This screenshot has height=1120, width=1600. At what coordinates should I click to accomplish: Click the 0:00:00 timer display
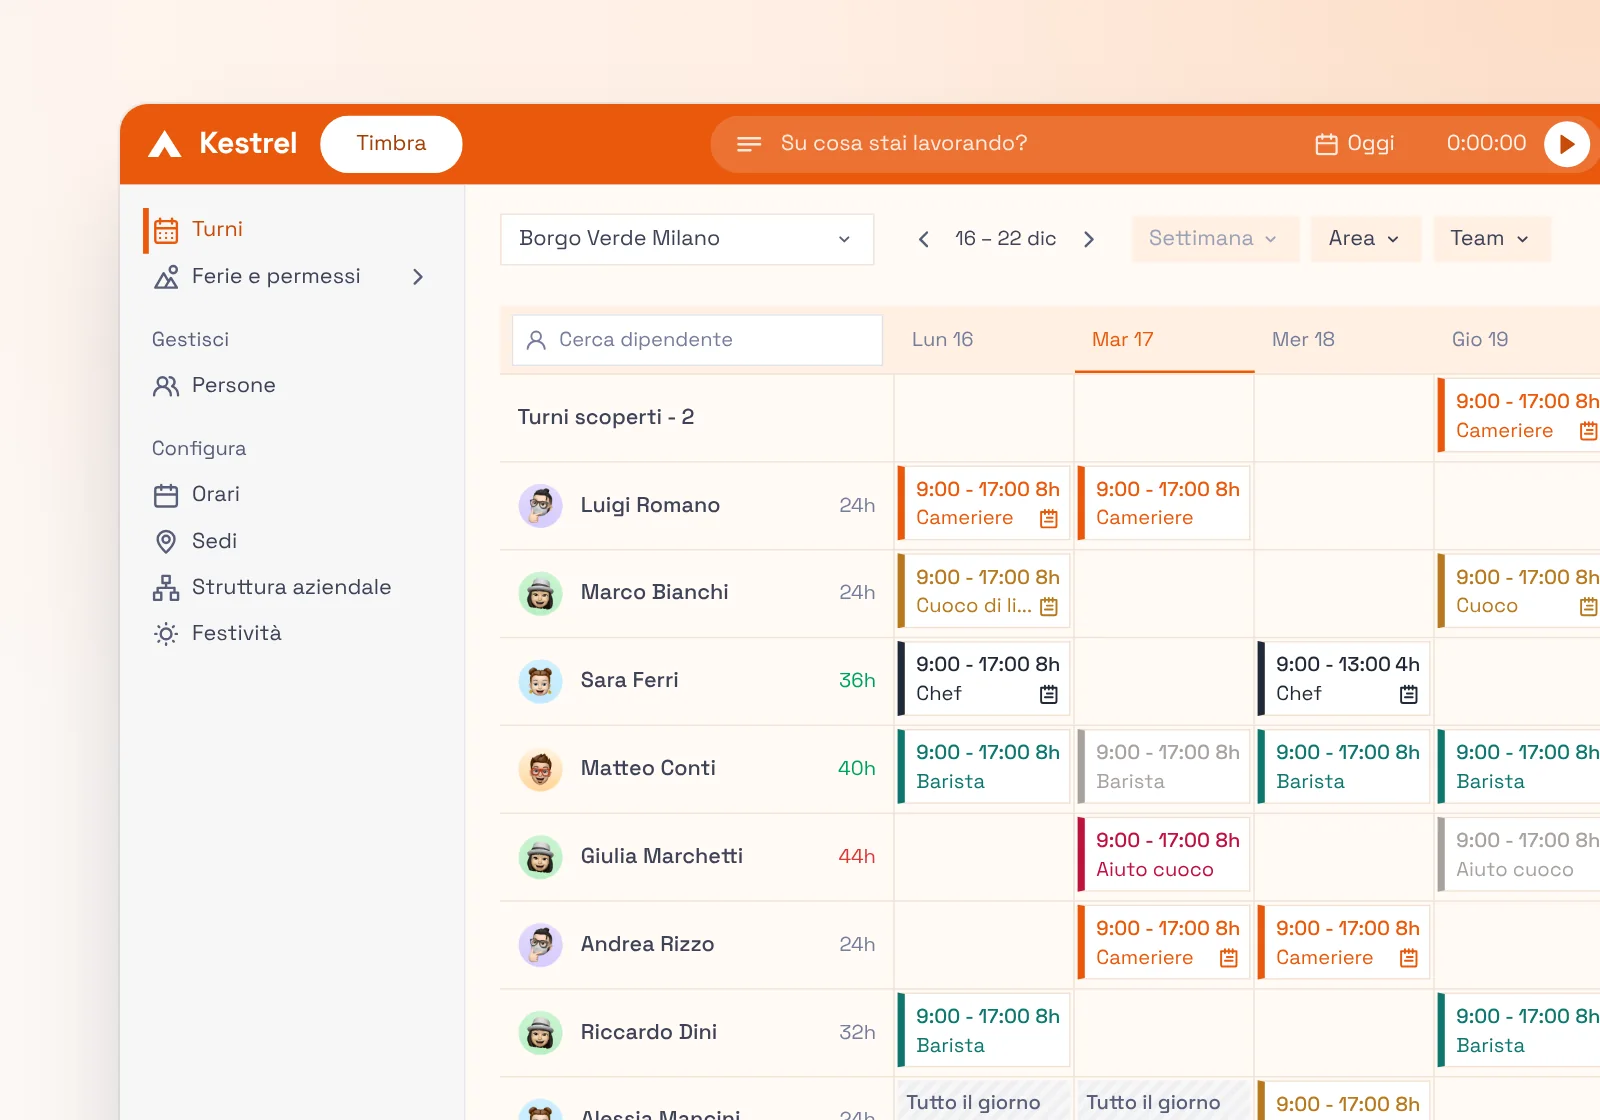click(x=1486, y=143)
